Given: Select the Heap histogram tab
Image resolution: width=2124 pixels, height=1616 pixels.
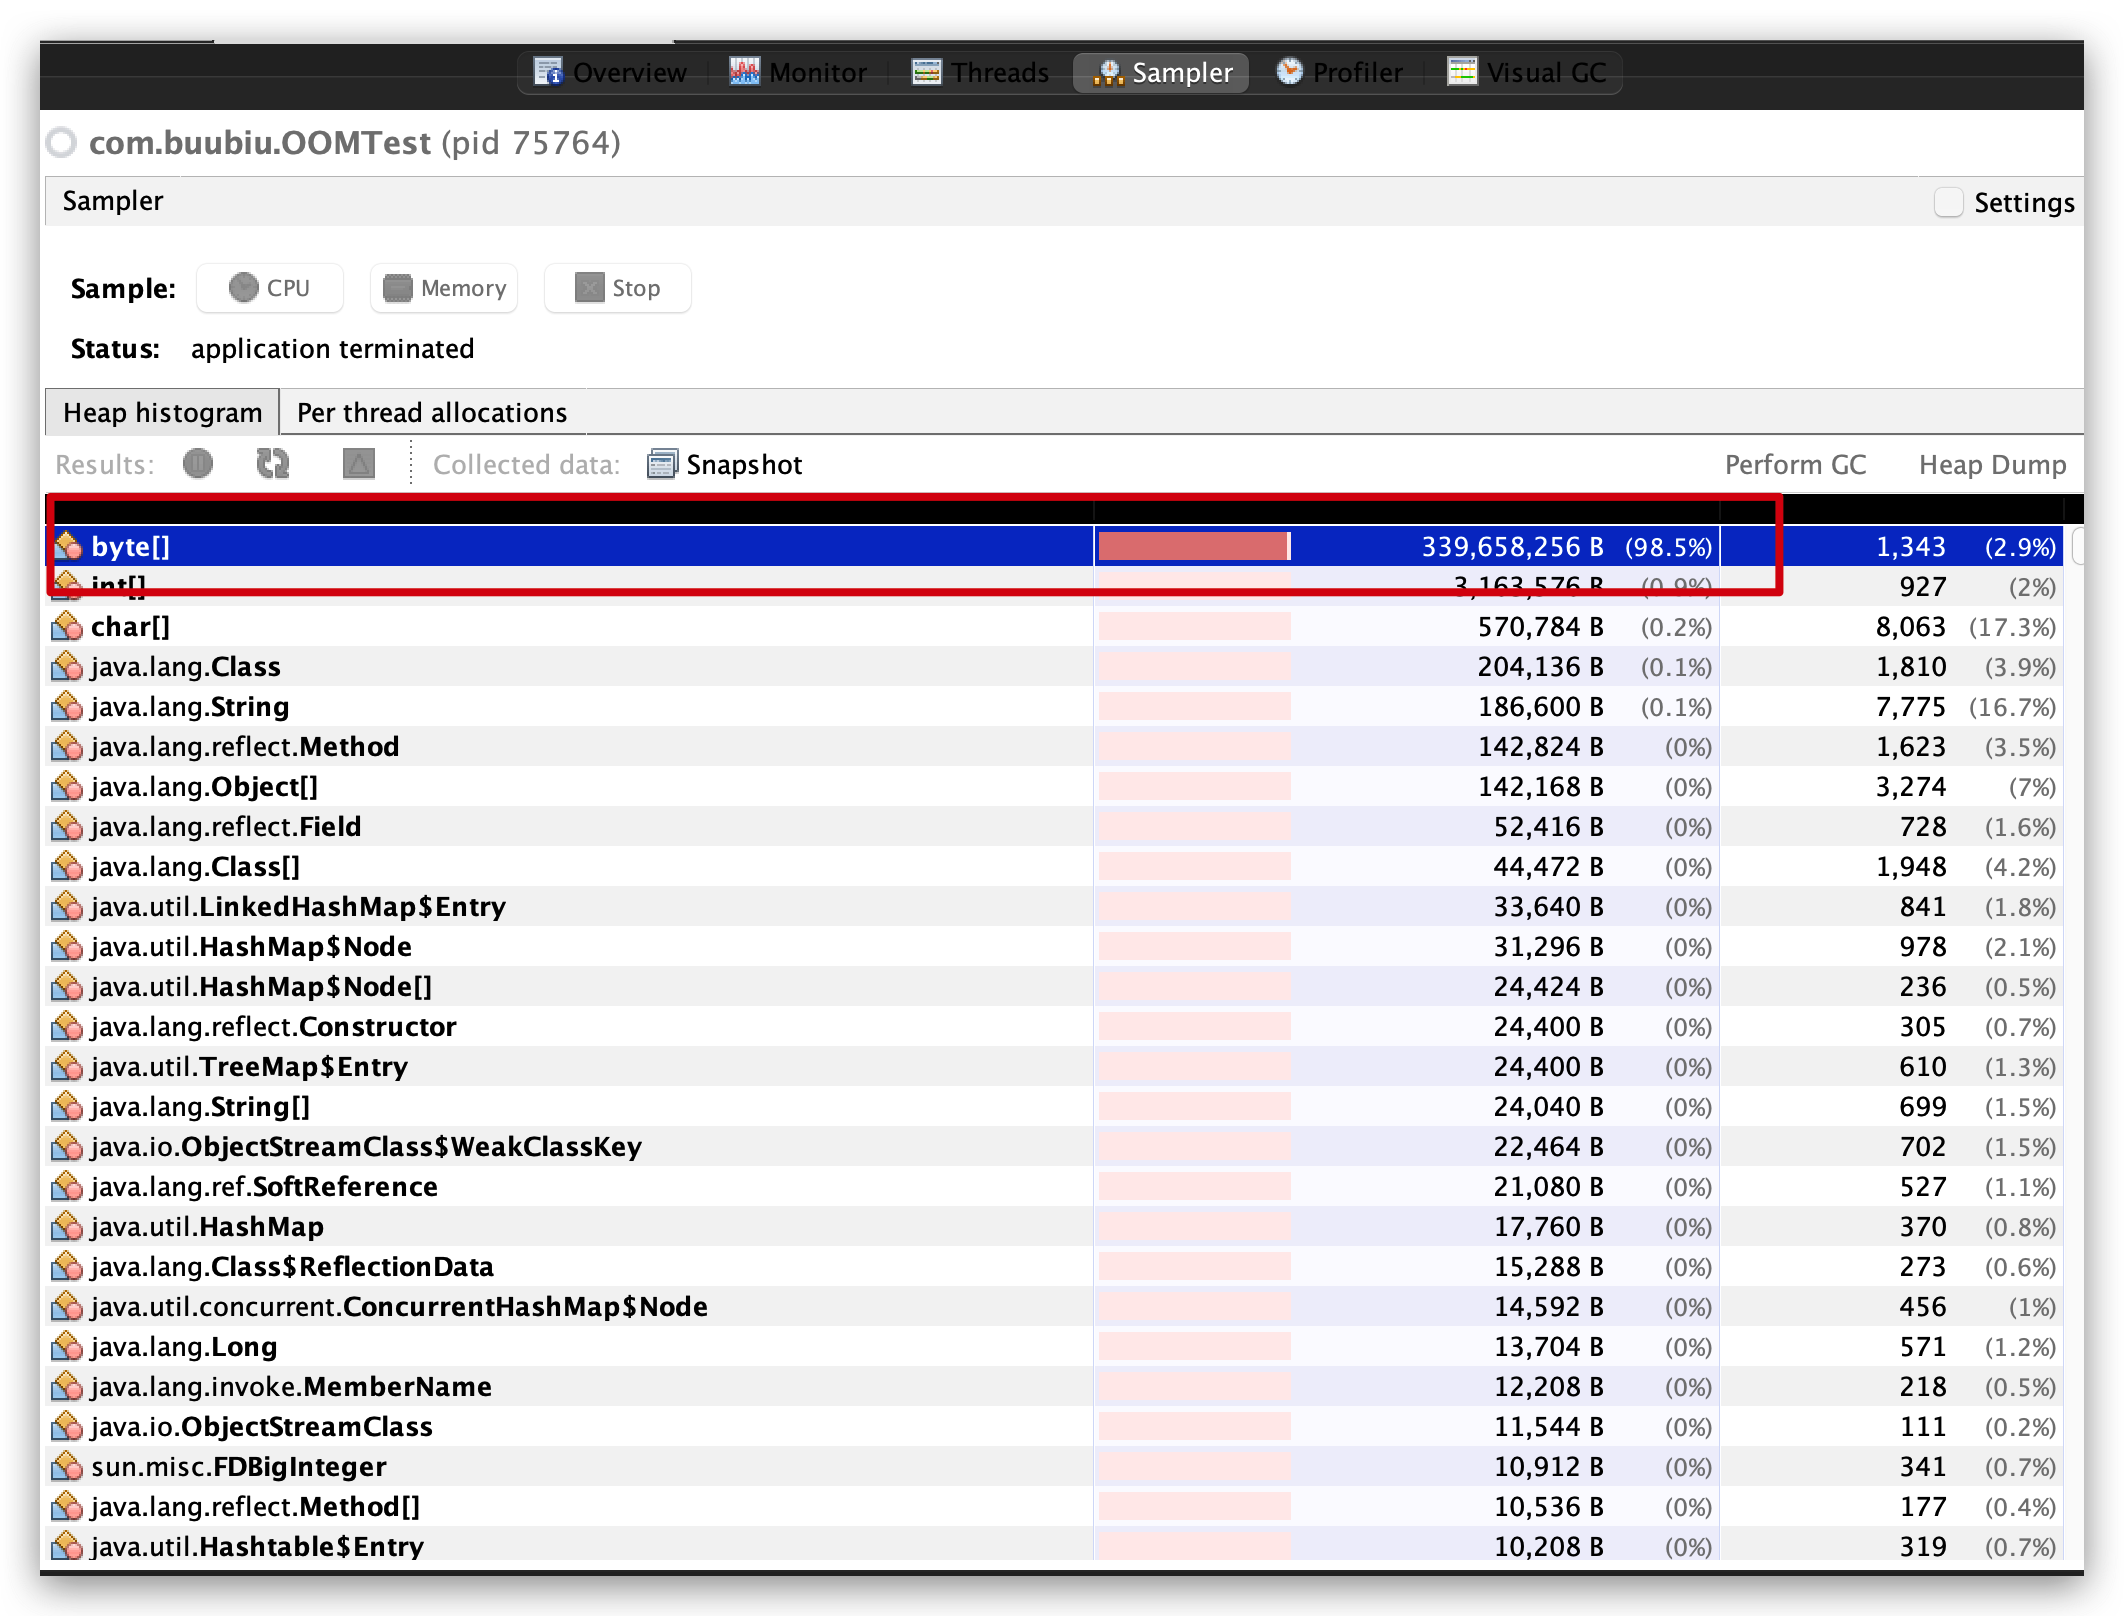Looking at the screenshot, I should click(162, 413).
